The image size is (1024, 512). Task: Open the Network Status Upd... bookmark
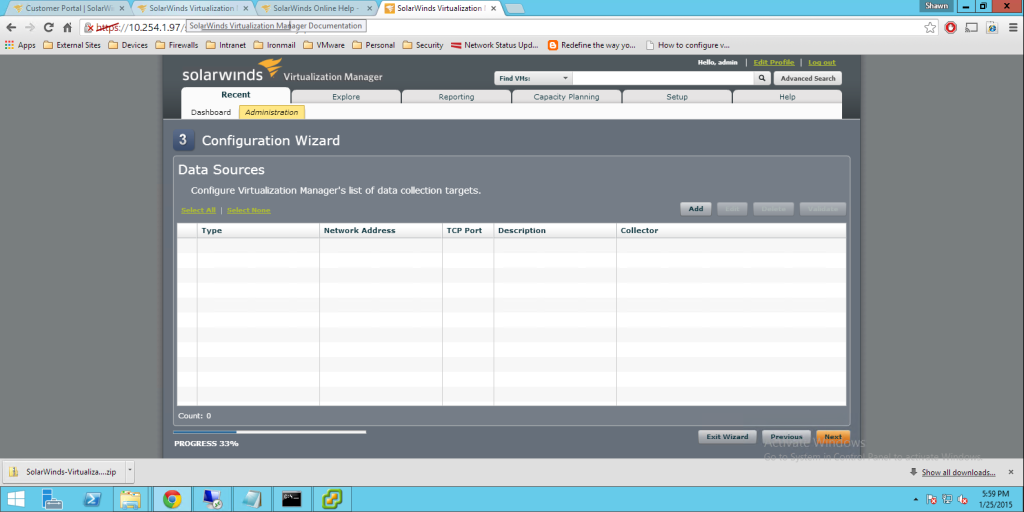495,45
